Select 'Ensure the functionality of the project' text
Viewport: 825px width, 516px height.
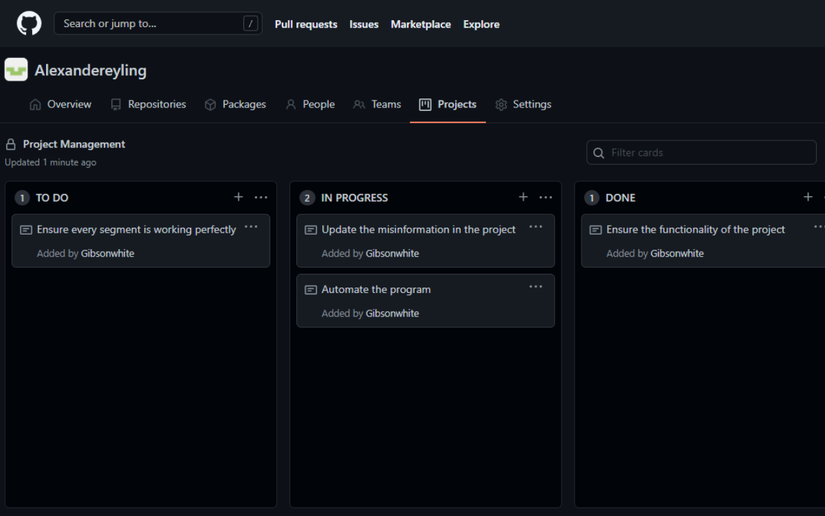pos(695,230)
